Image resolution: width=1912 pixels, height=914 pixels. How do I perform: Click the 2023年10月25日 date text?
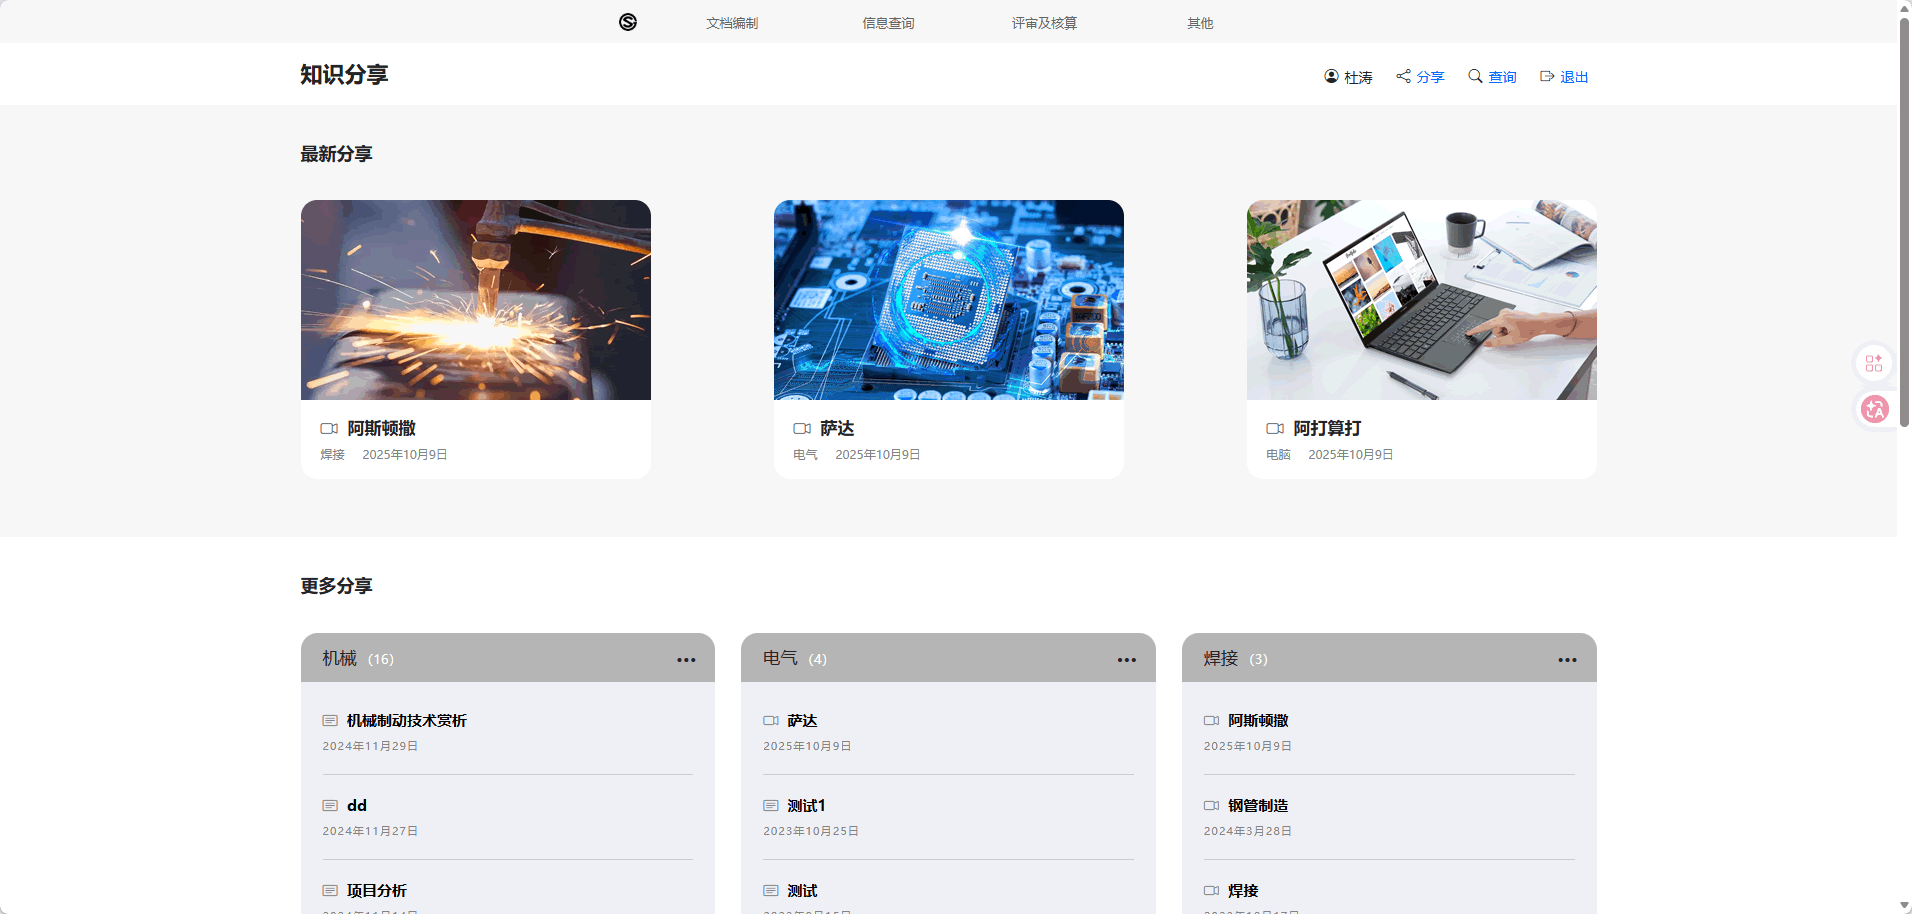(x=811, y=831)
